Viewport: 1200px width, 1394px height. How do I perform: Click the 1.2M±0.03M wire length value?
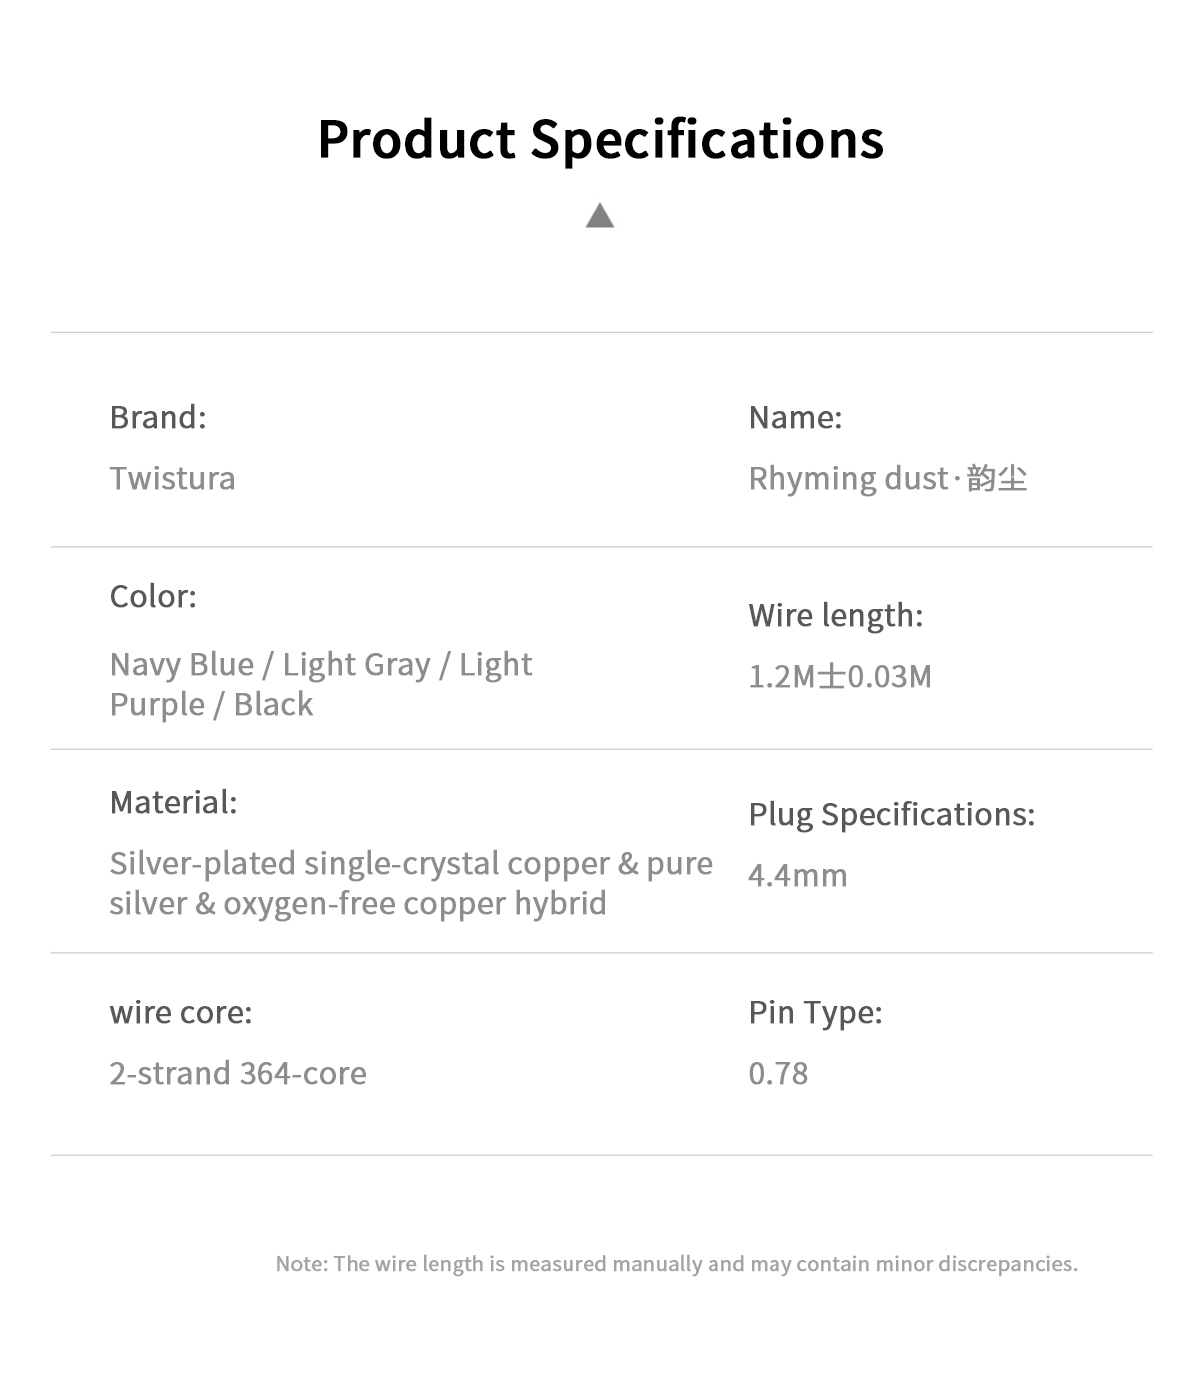coord(840,677)
